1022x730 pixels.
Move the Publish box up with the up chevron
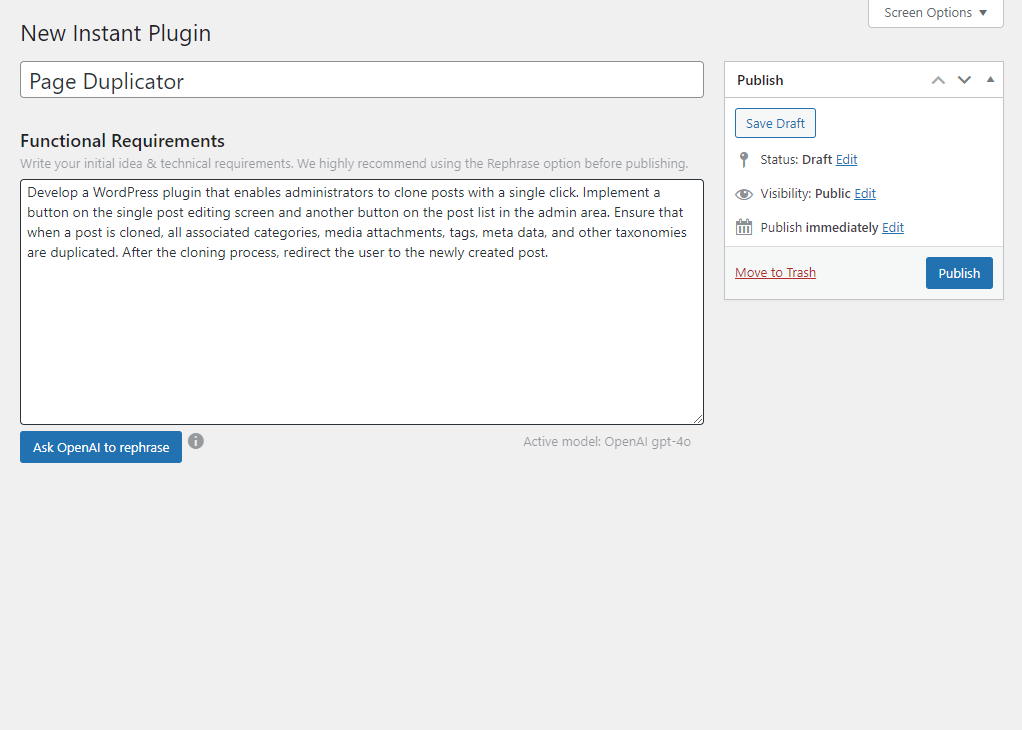[x=938, y=79]
